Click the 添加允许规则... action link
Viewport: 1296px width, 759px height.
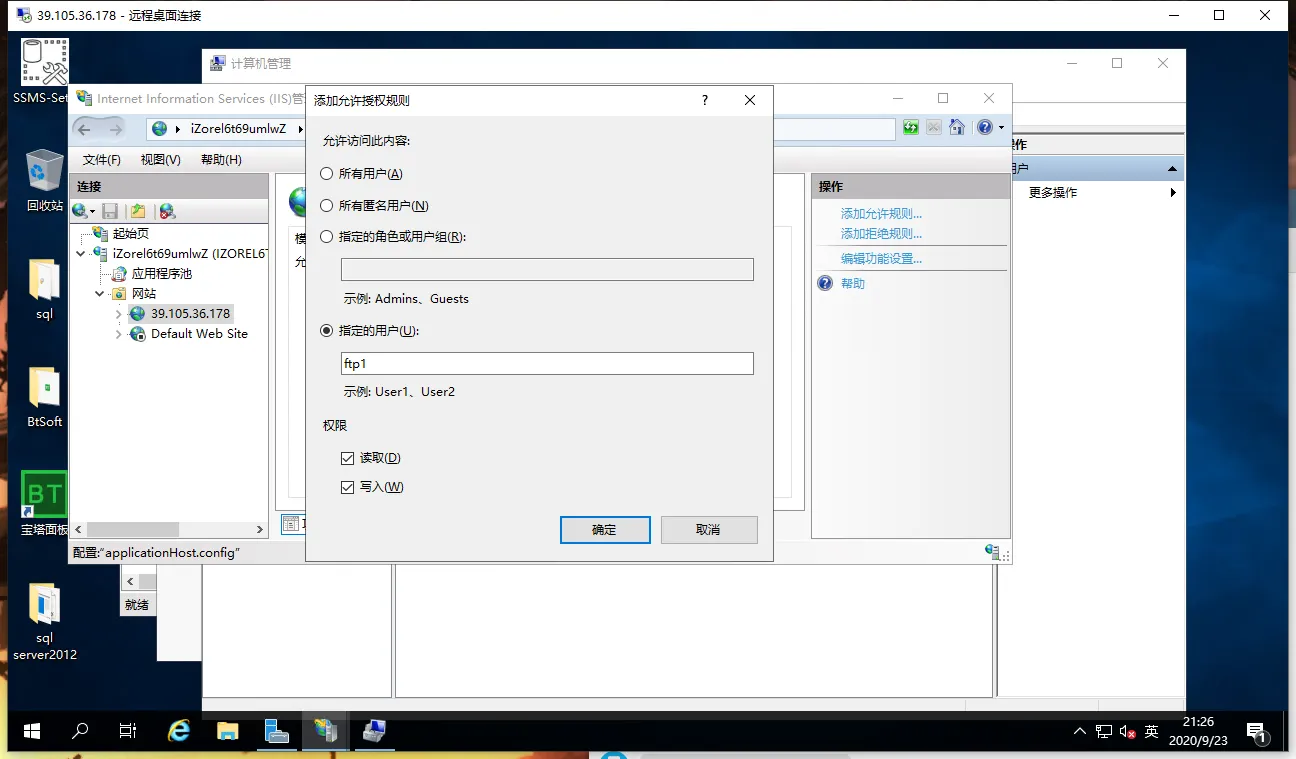(x=881, y=214)
